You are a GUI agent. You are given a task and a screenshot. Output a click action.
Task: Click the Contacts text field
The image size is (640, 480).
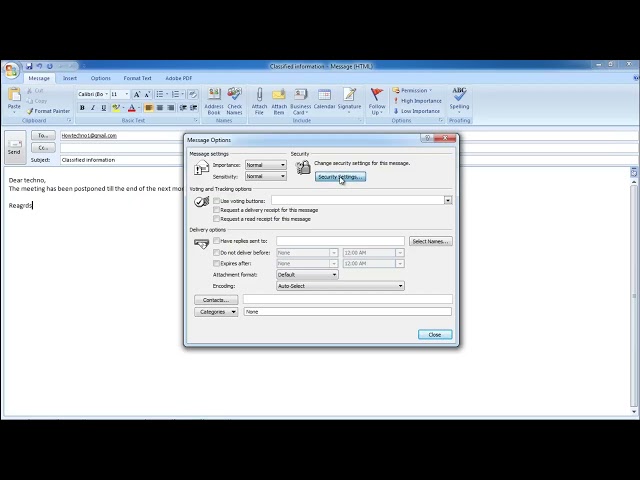tap(348, 300)
